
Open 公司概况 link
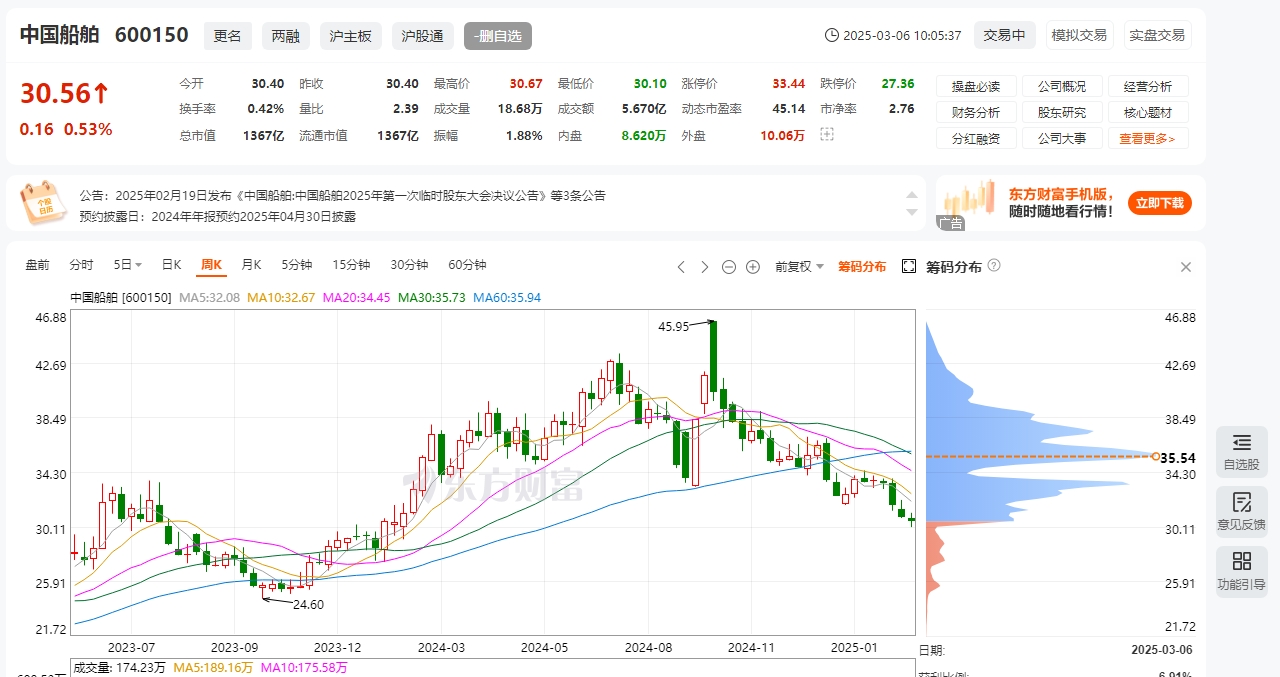coord(1062,87)
